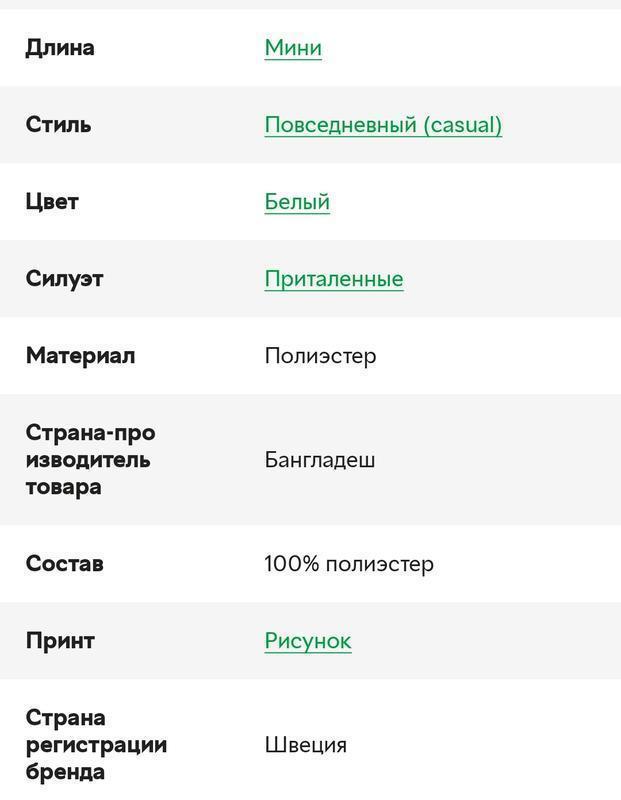Click the Цвет attribute label
Screen dimensions: 621x800
tap(52, 202)
